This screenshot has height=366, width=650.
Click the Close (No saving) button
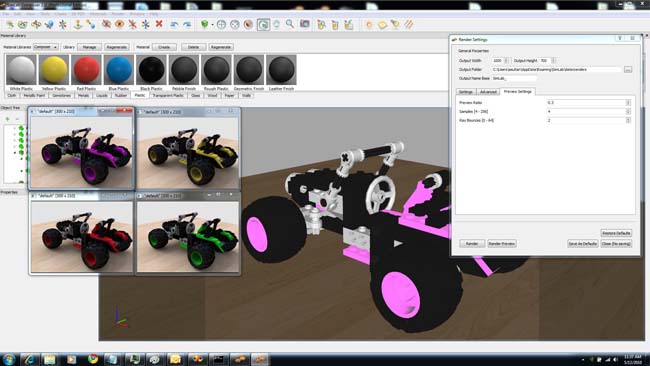pyautogui.click(x=616, y=244)
